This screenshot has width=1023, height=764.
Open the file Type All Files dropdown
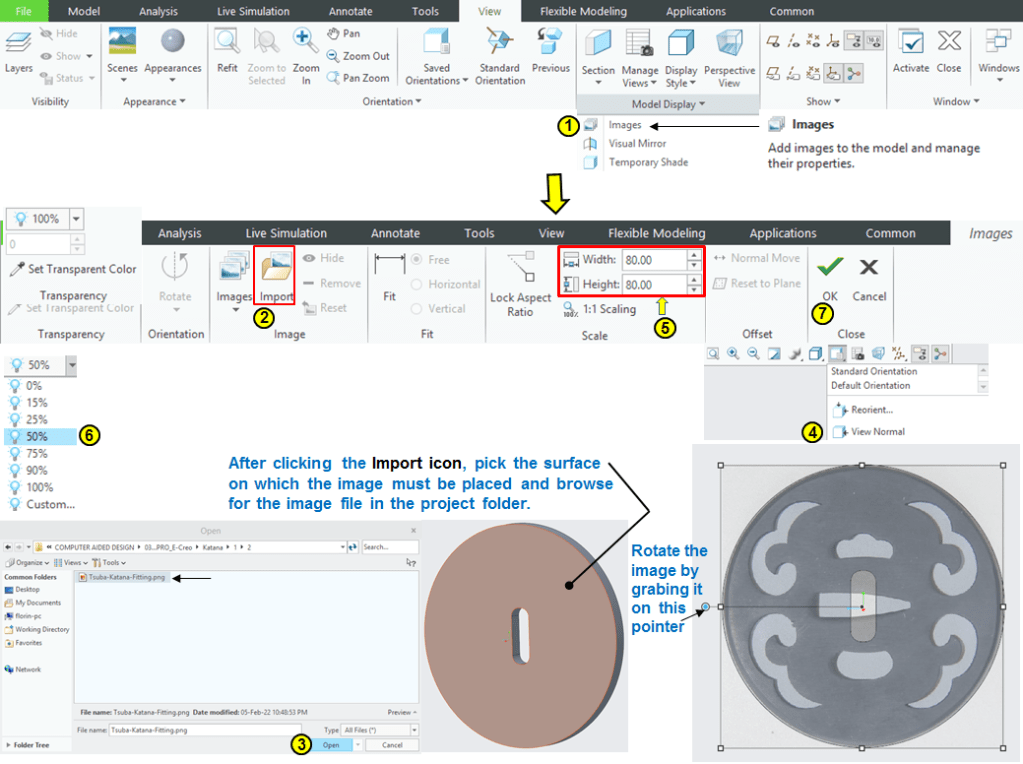(379, 731)
